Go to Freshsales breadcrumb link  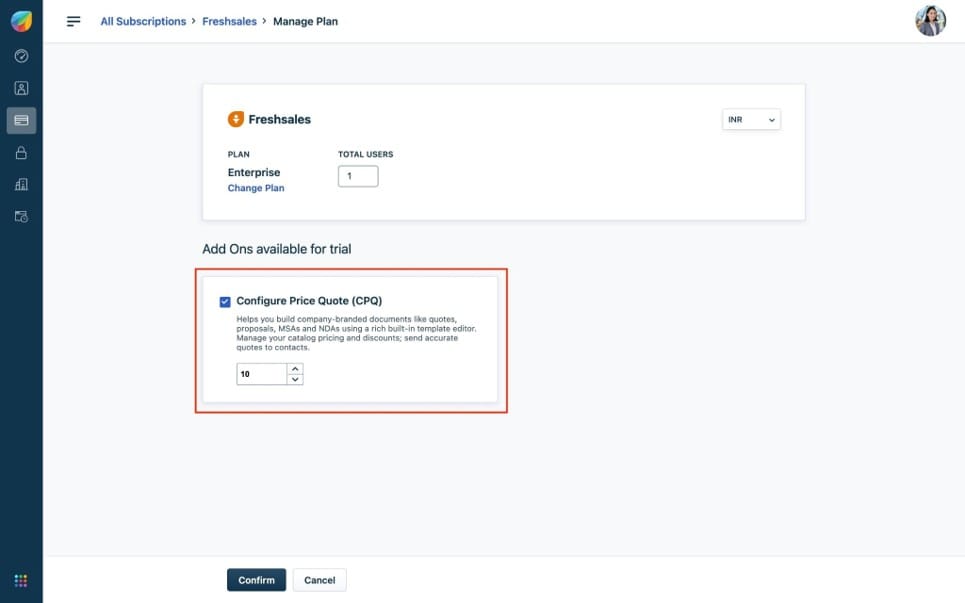click(229, 22)
